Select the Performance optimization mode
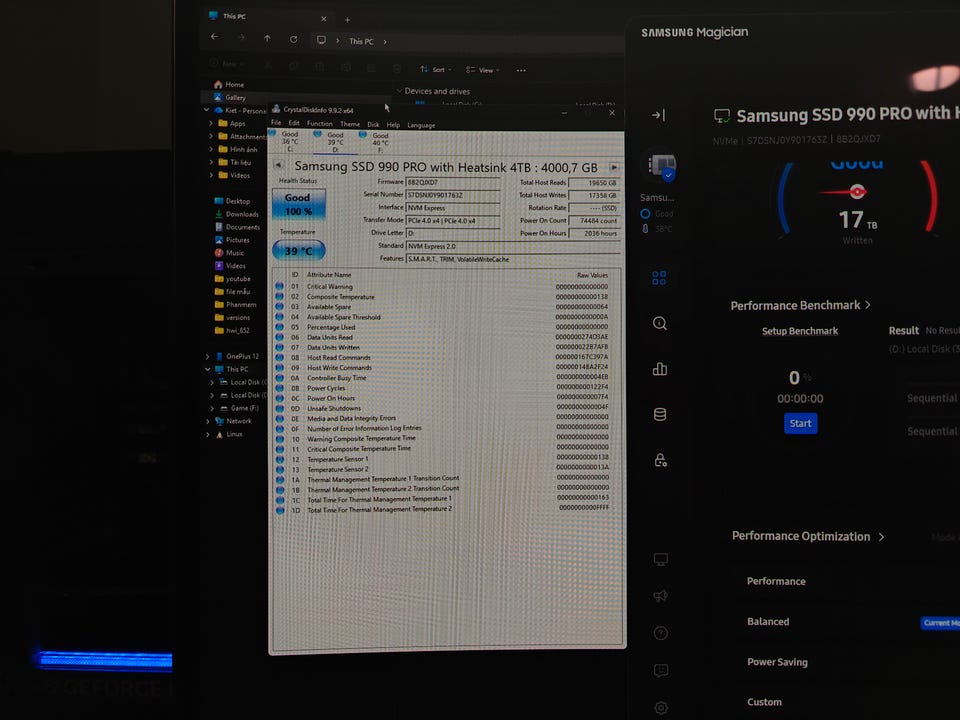This screenshot has width=960, height=720. (x=776, y=581)
